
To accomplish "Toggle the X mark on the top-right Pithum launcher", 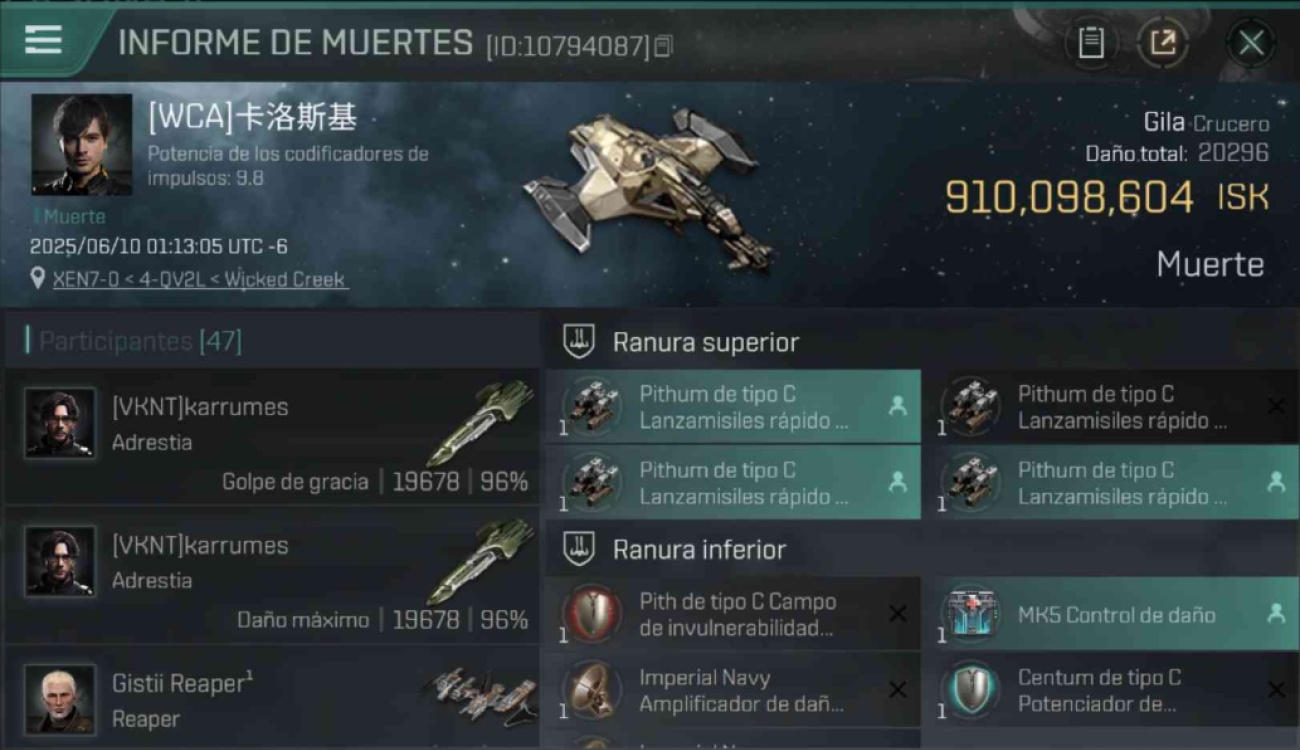I will [x=1276, y=406].
